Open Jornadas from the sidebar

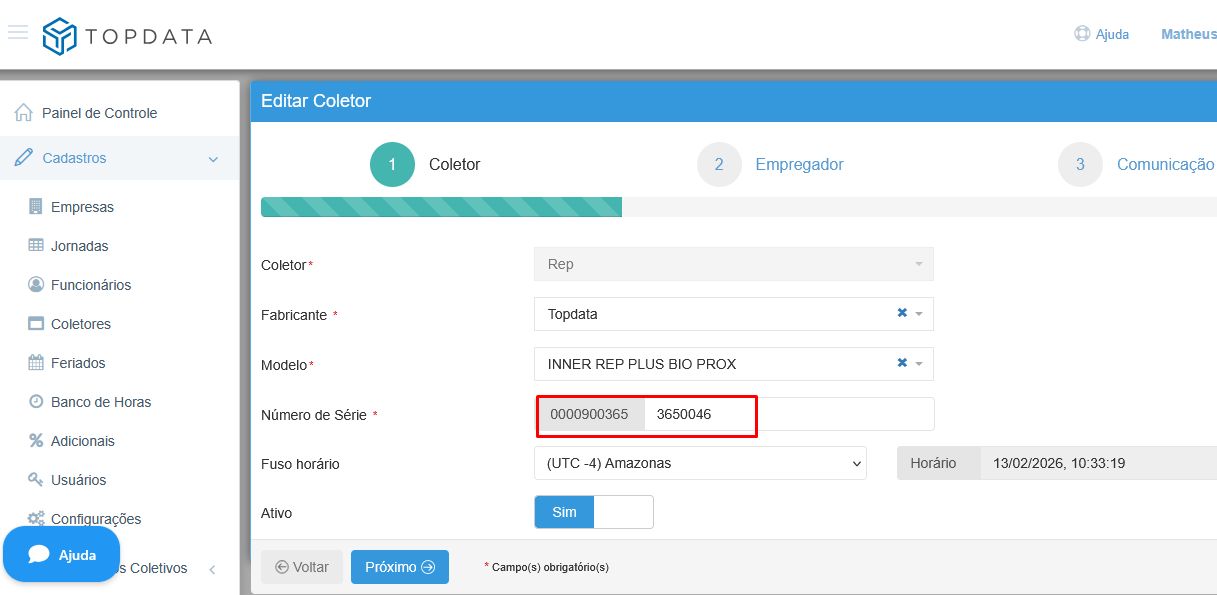coord(79,246)
